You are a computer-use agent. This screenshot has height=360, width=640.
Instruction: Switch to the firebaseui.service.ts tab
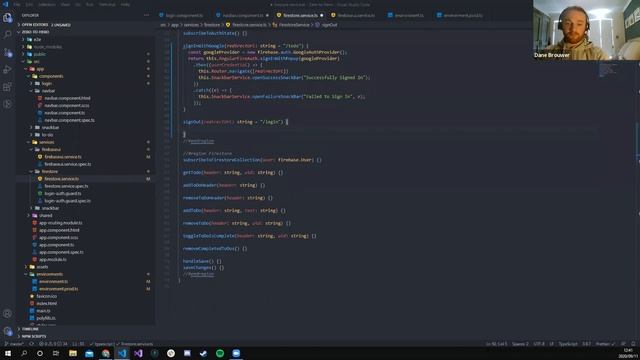pos(356,16)
